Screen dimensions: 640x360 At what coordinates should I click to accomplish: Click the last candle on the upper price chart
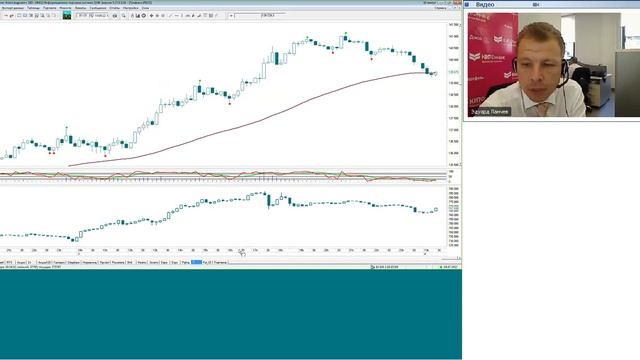tap(436, 73)
